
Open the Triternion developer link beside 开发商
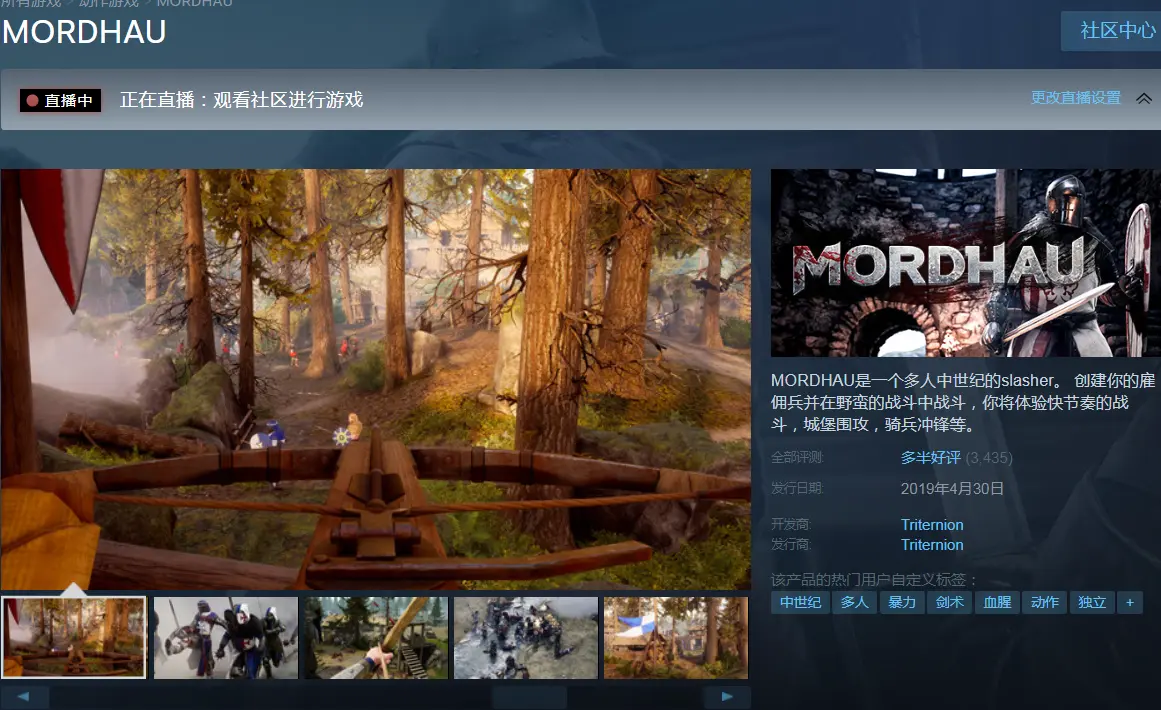pyautogui.click(x=932, y=524)
